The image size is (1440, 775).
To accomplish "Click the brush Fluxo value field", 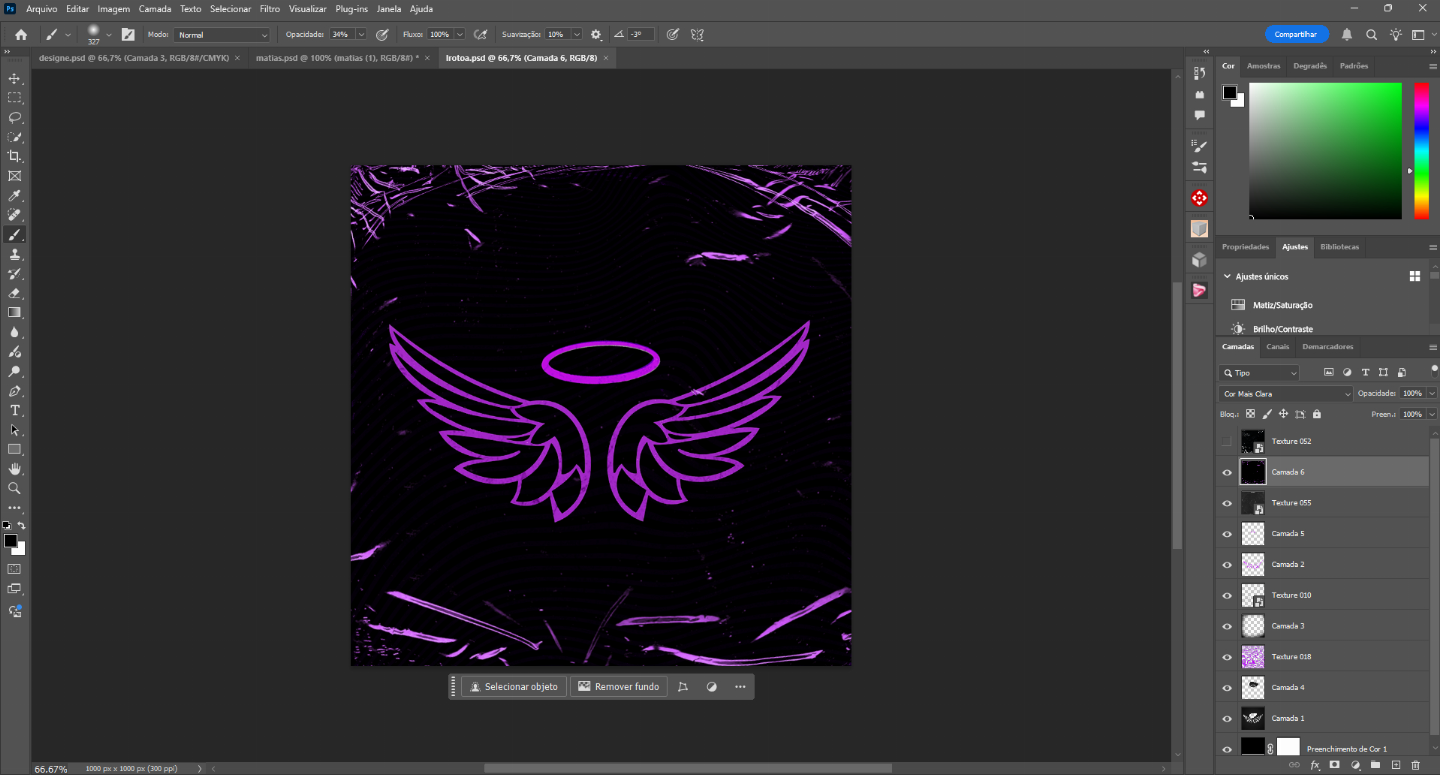I will 440,34.
